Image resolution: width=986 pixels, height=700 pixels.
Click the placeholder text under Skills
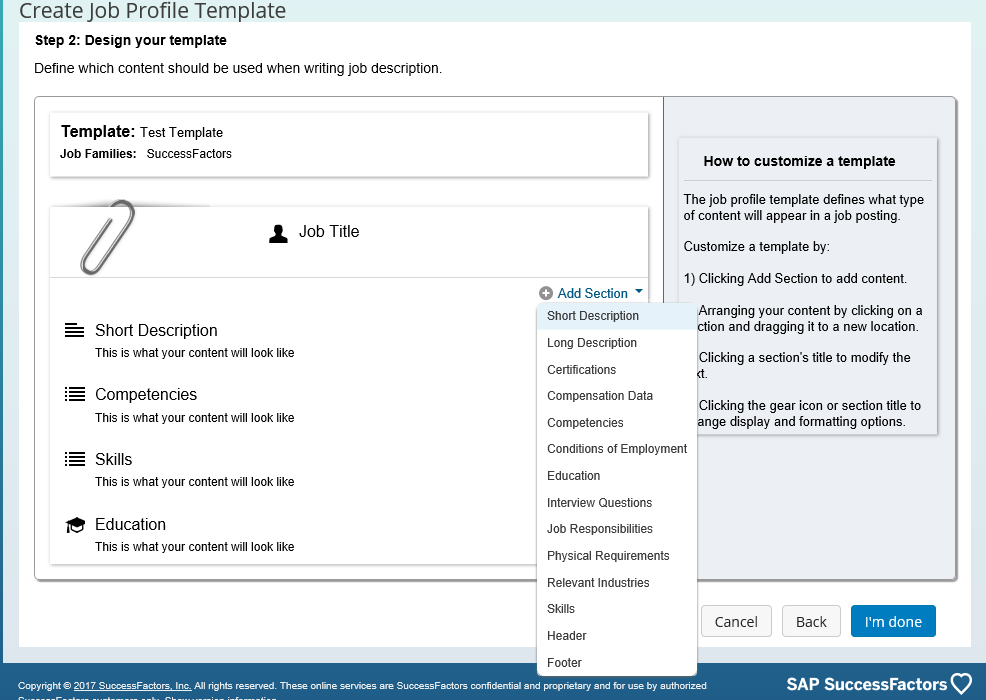(194, 482)
